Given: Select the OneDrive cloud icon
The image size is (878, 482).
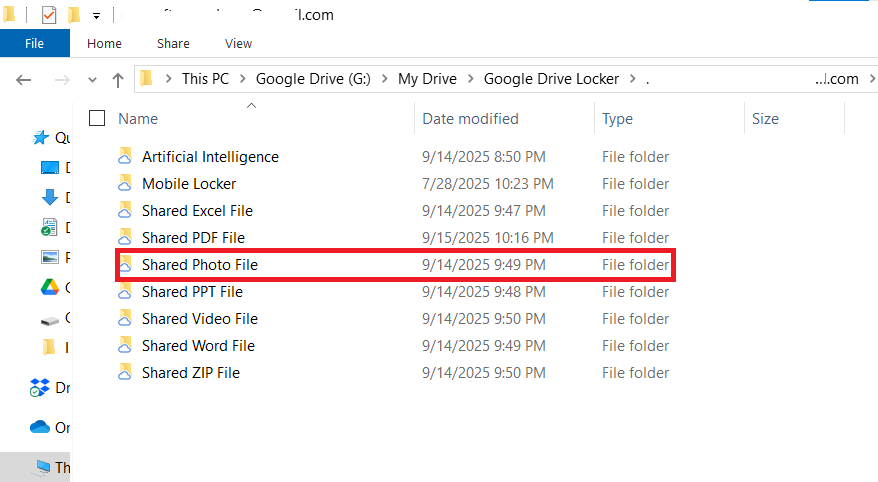Looking at the screenshot, I should pos(40,427).
